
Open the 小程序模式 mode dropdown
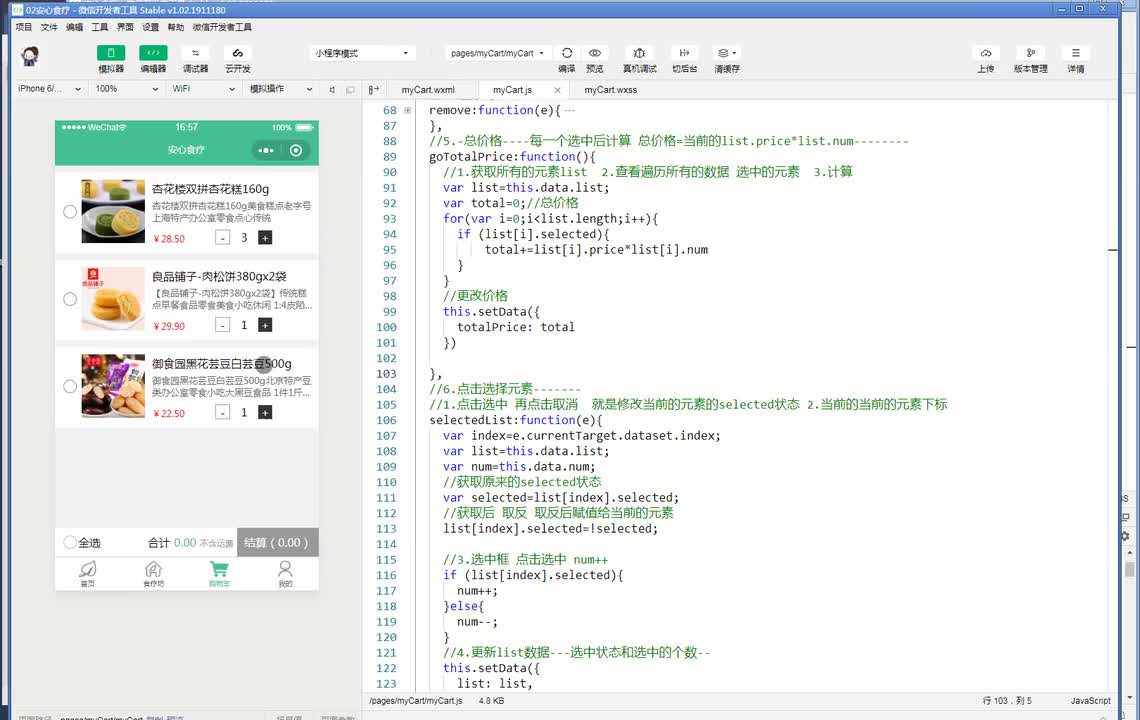coord(362,53)
